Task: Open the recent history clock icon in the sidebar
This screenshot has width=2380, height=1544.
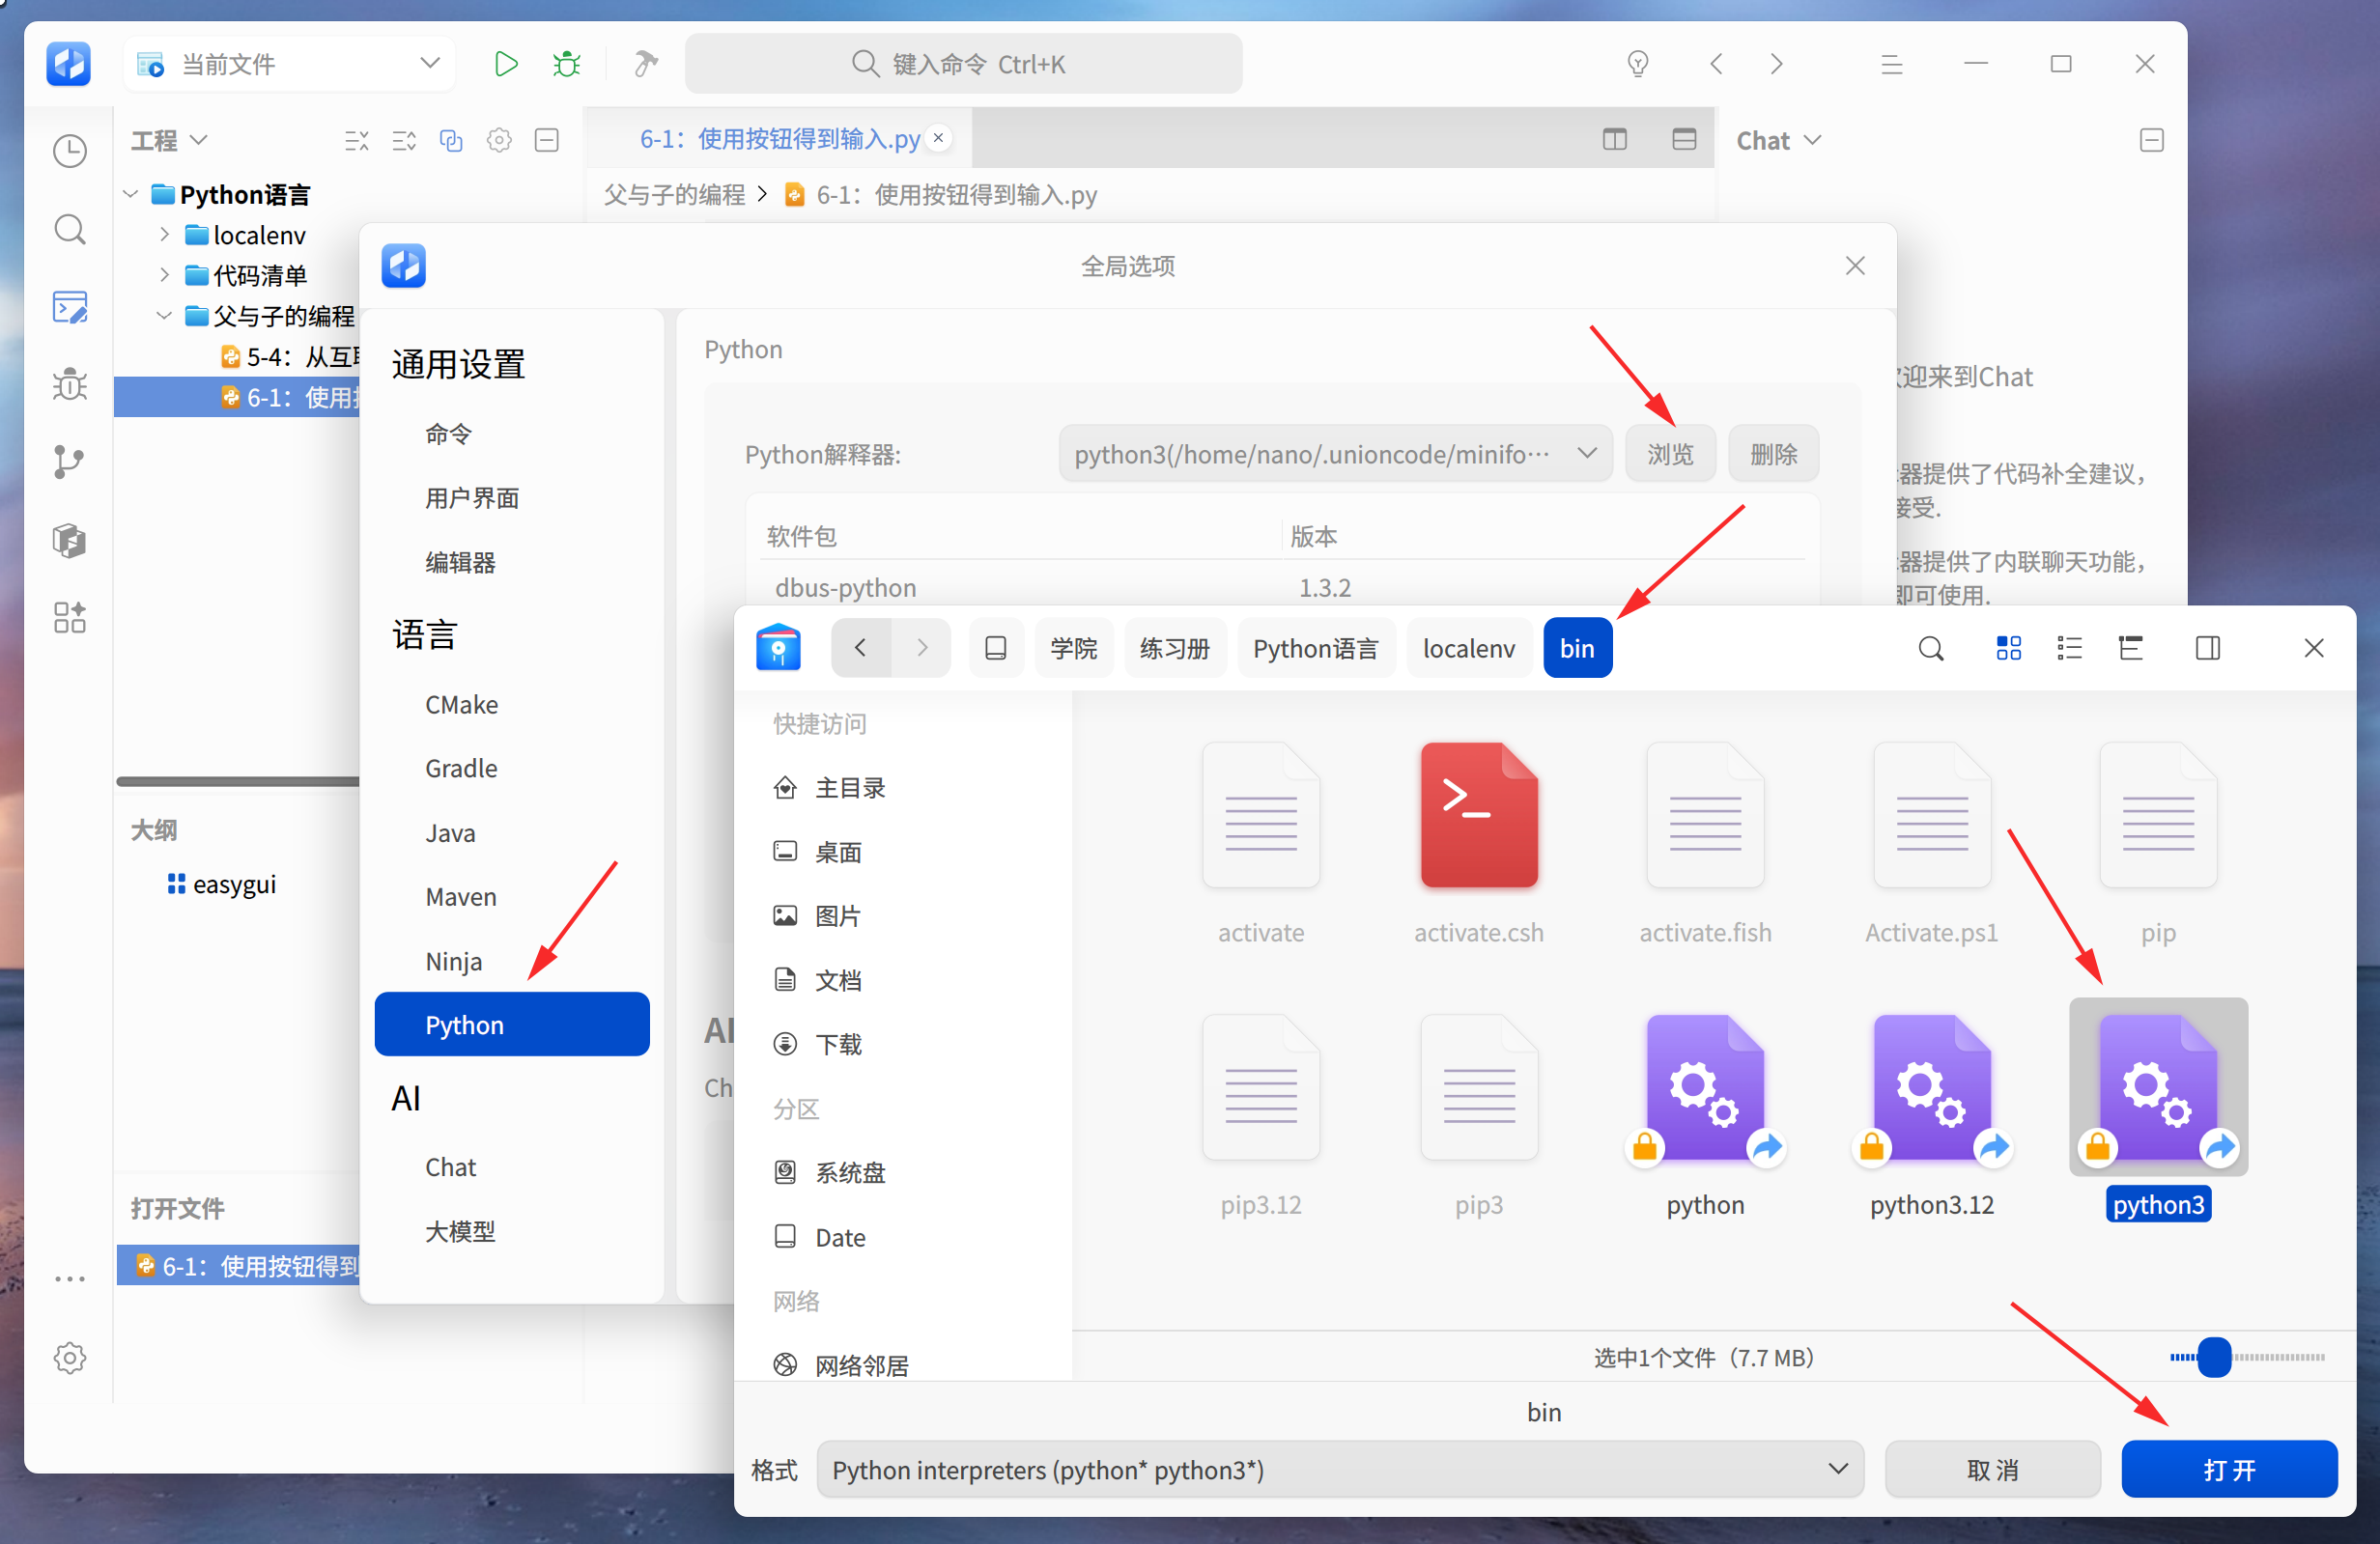Action: 69,151
